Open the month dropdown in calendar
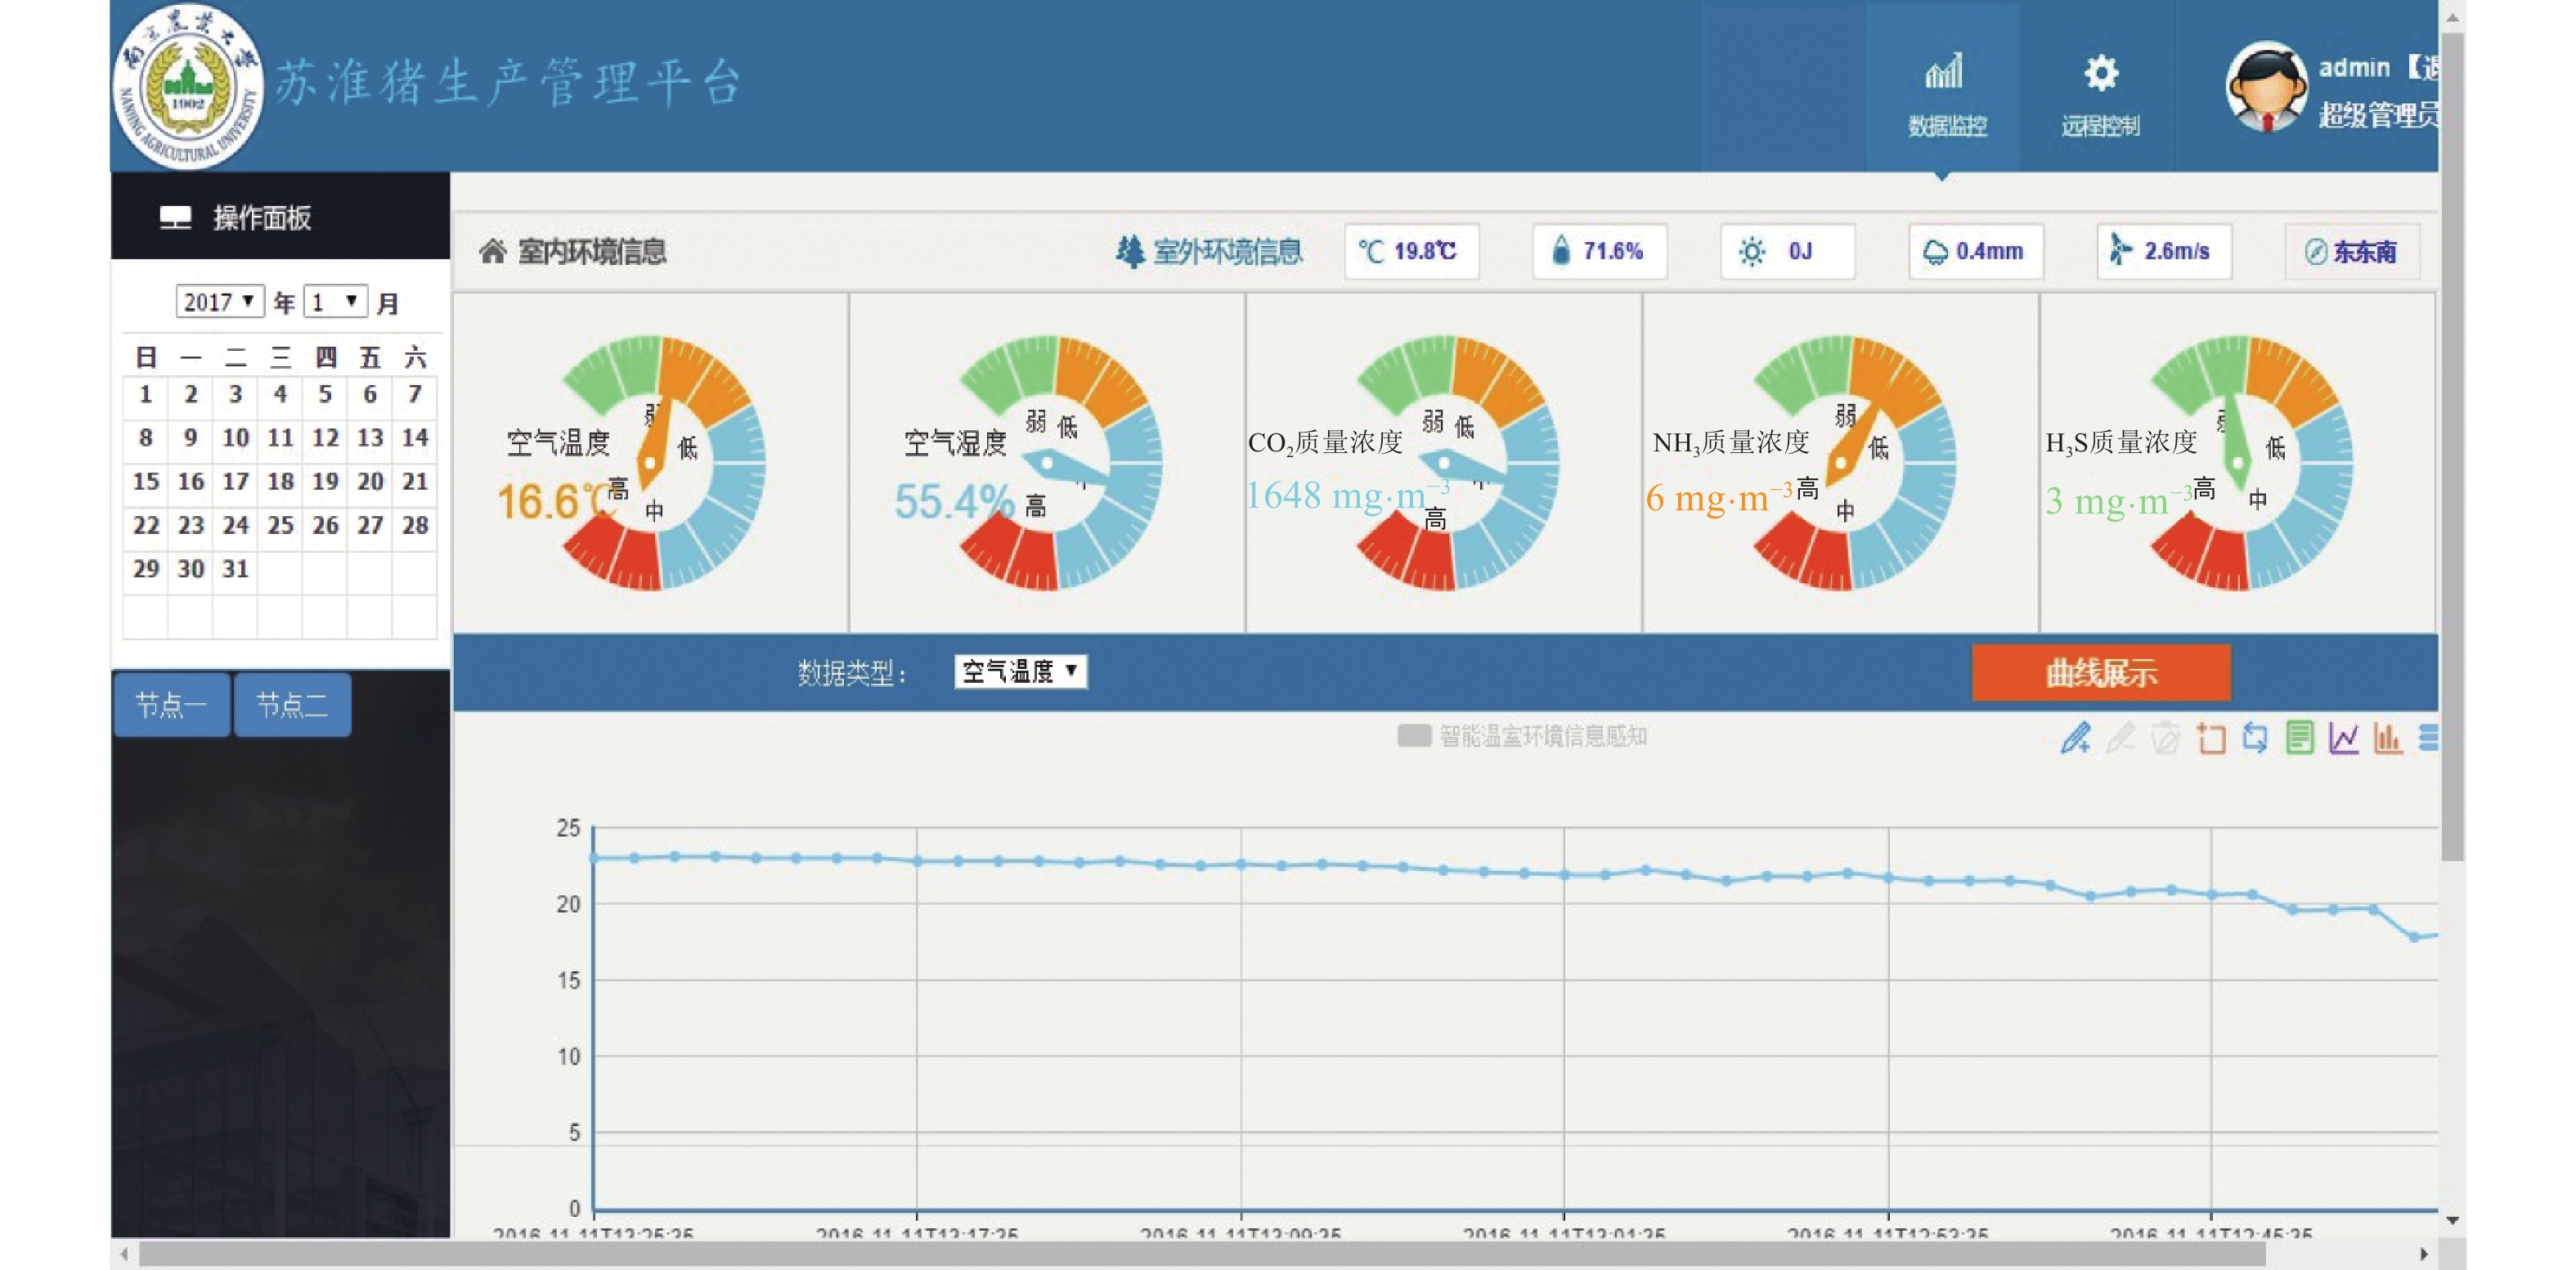The height and width of the screenshot is (1270, 2576). point(335,301)
